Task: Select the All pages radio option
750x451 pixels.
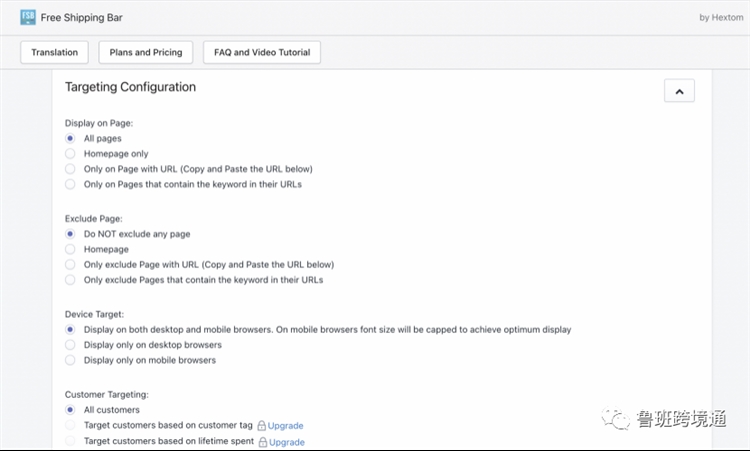Action: point(70,139)
